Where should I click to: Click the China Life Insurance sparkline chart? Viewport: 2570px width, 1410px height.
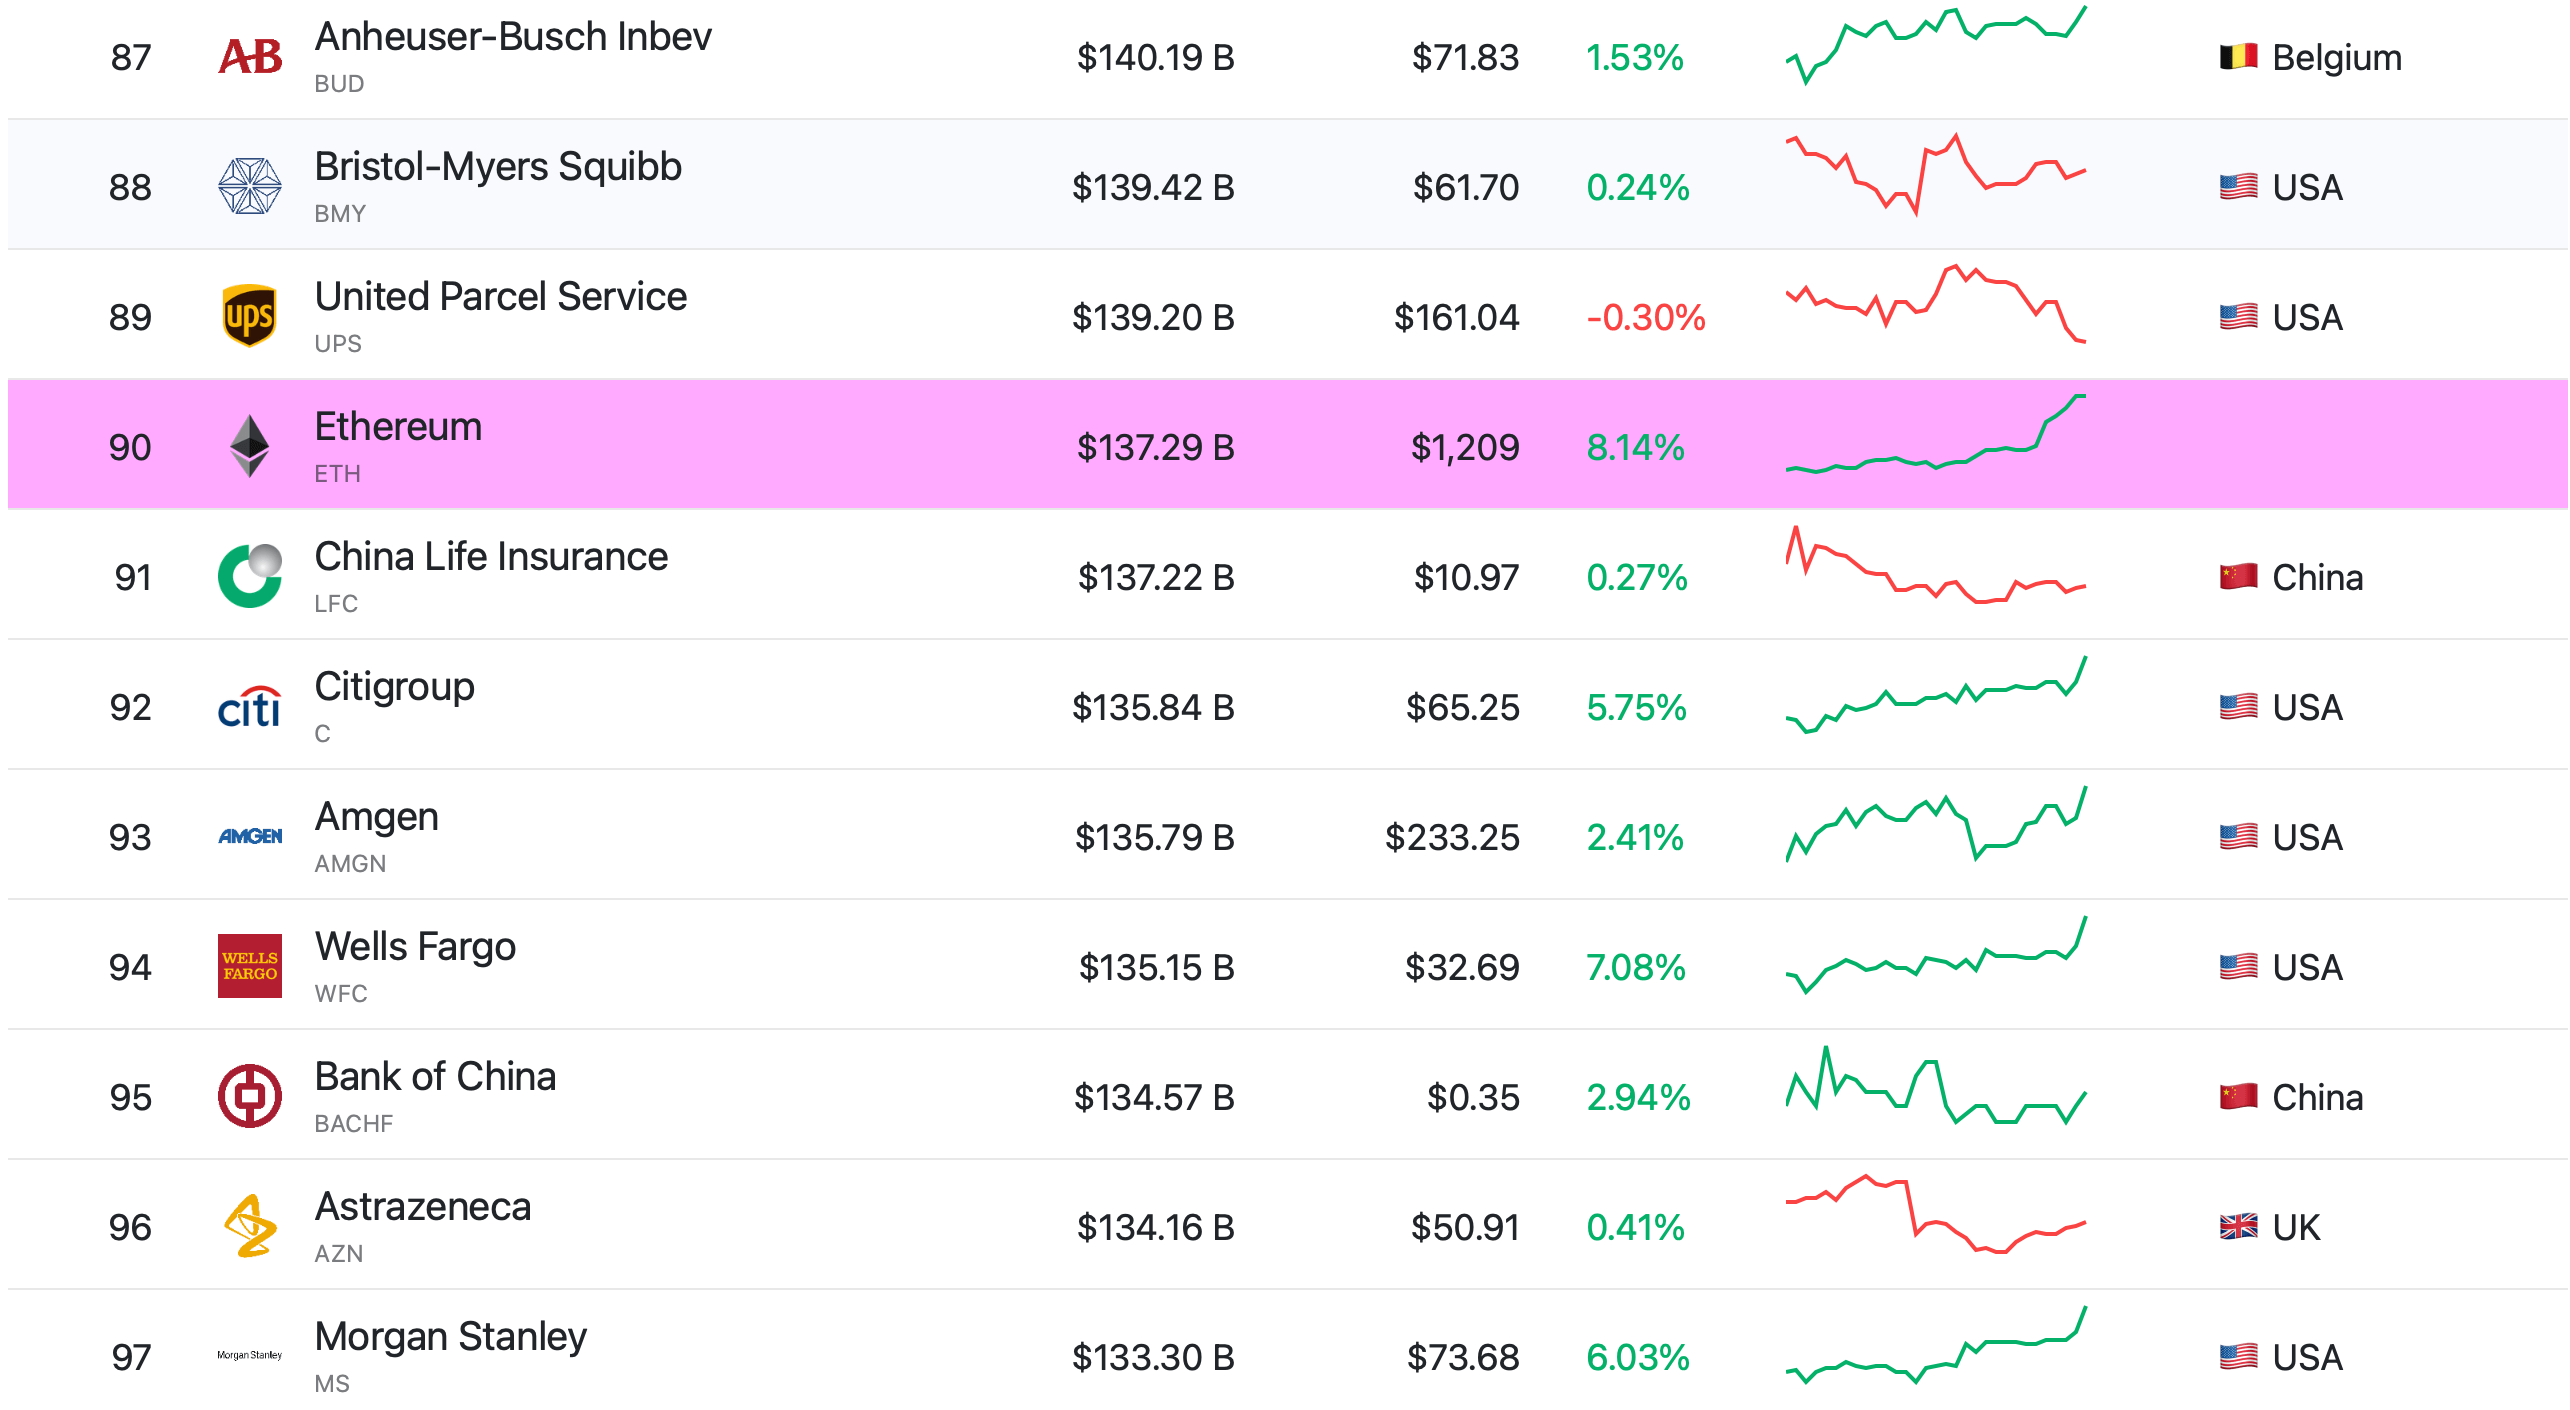(1936, 564)
